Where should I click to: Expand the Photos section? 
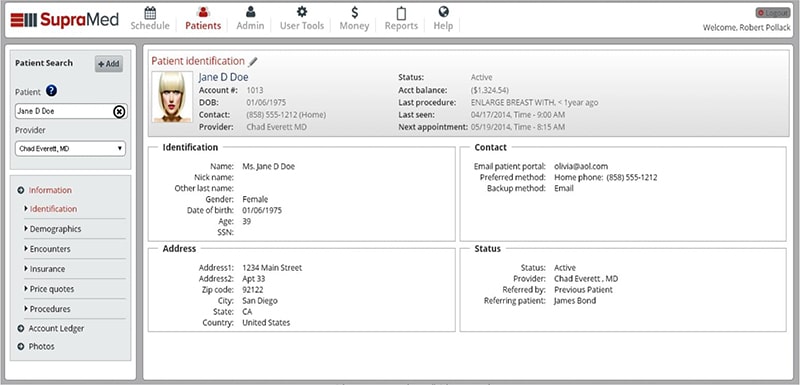[20, 346]
